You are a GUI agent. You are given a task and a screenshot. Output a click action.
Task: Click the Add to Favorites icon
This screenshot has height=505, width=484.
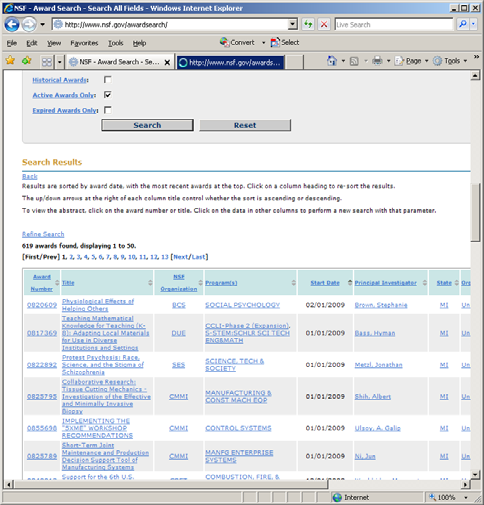click(27, 61)
